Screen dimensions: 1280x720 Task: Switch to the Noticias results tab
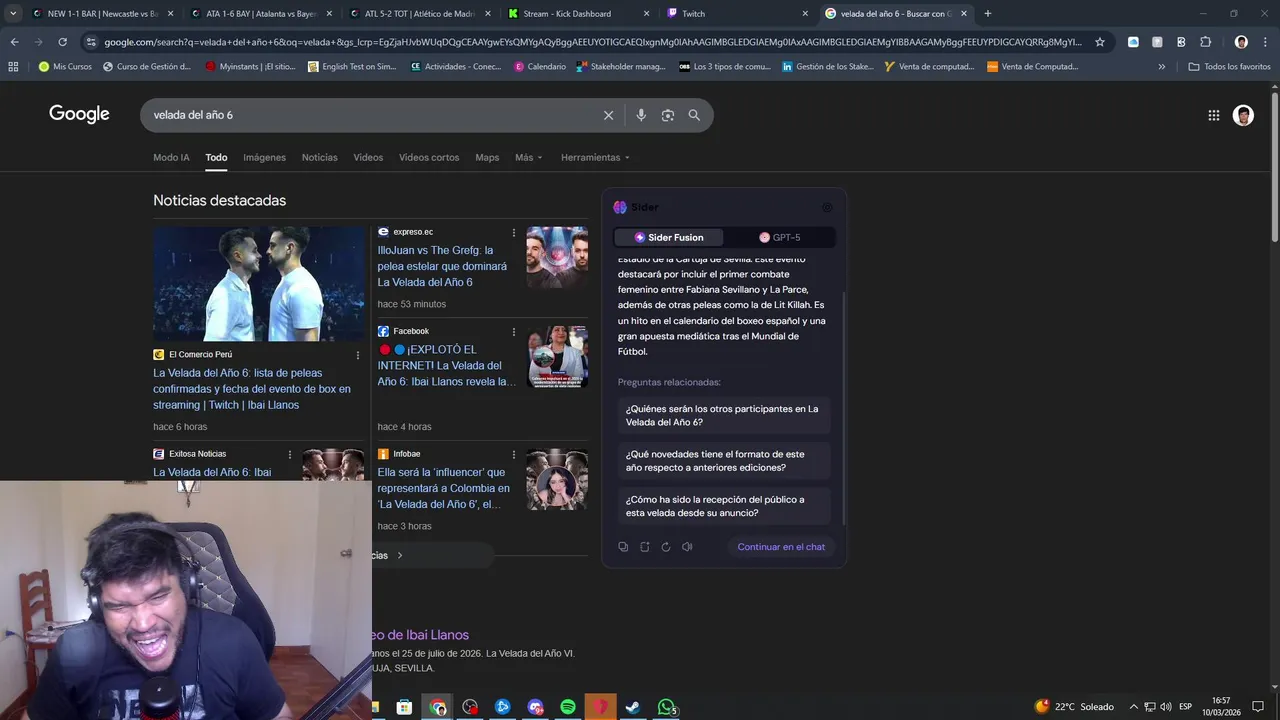point(320,158)
